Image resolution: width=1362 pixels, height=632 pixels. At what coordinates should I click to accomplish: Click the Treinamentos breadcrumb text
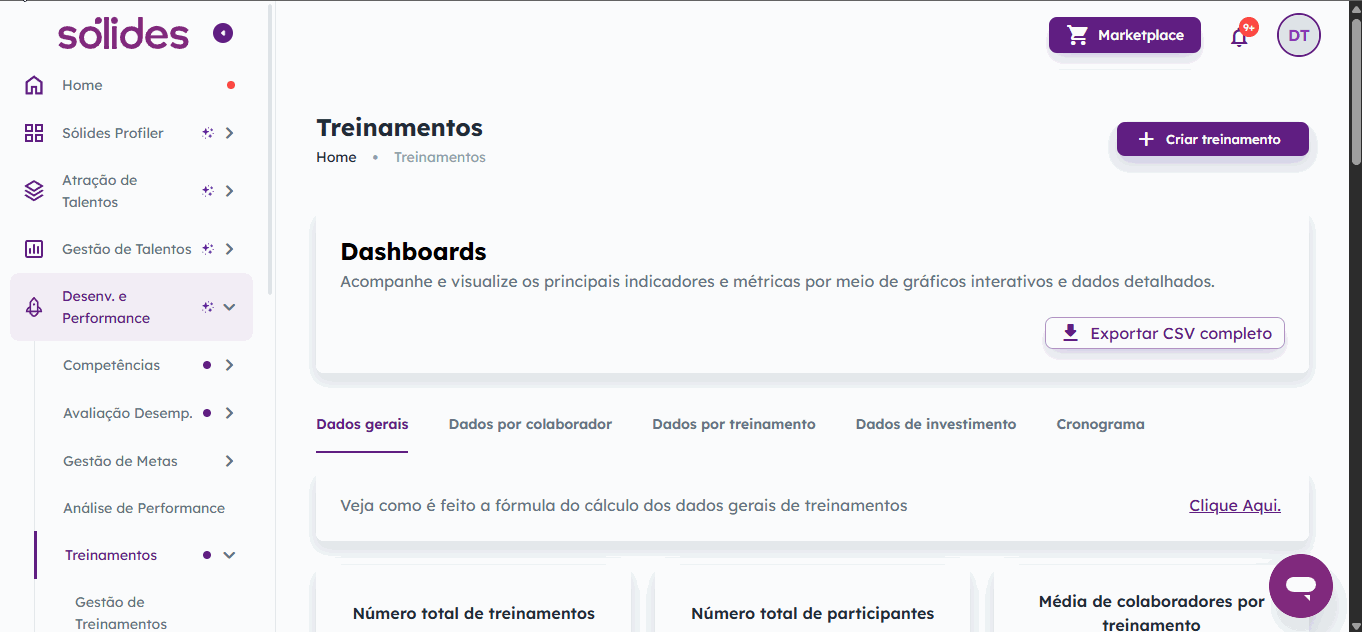[x=440, y=157]
